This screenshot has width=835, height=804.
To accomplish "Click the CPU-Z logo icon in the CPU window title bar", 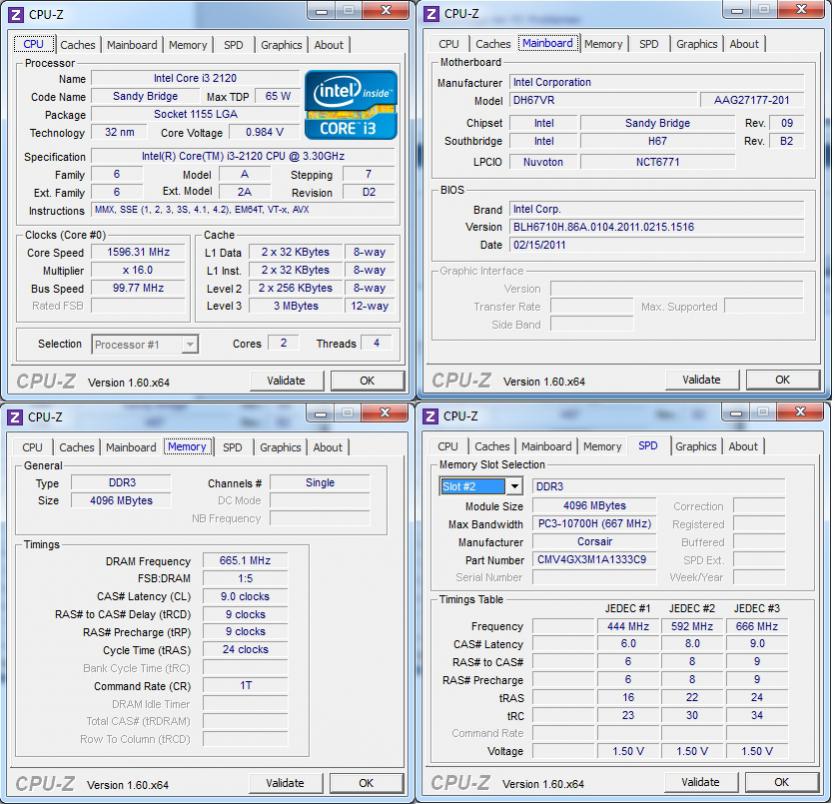I will (16, 14).
